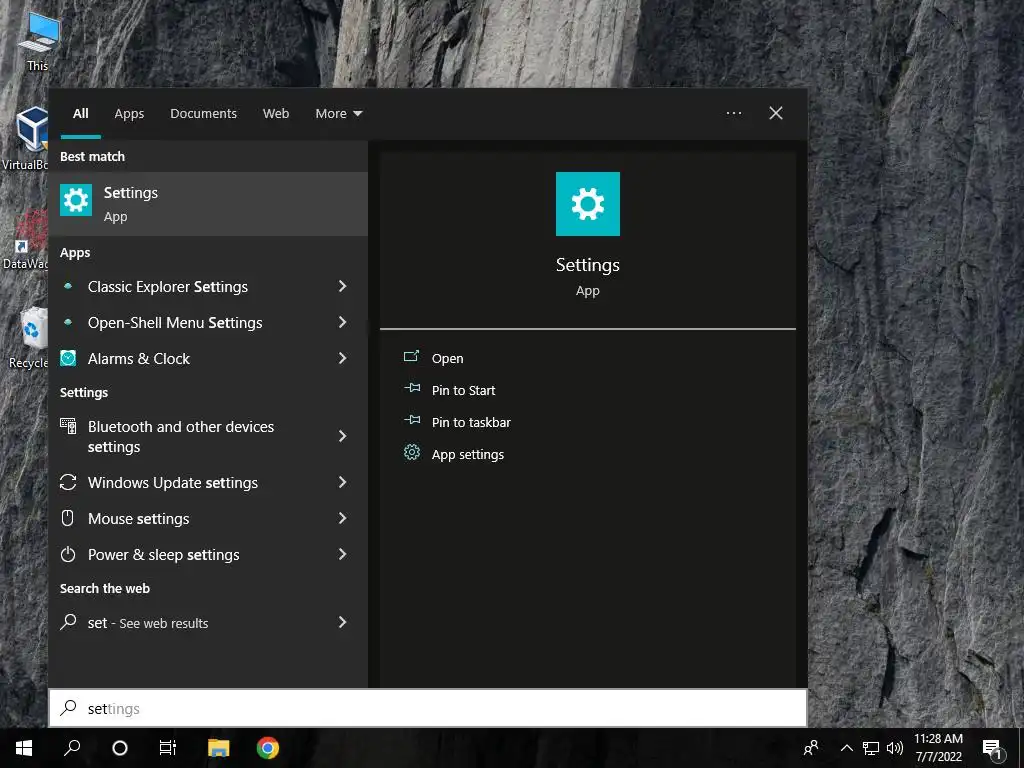Open the three-dot options menu

(x=733, y=113)
